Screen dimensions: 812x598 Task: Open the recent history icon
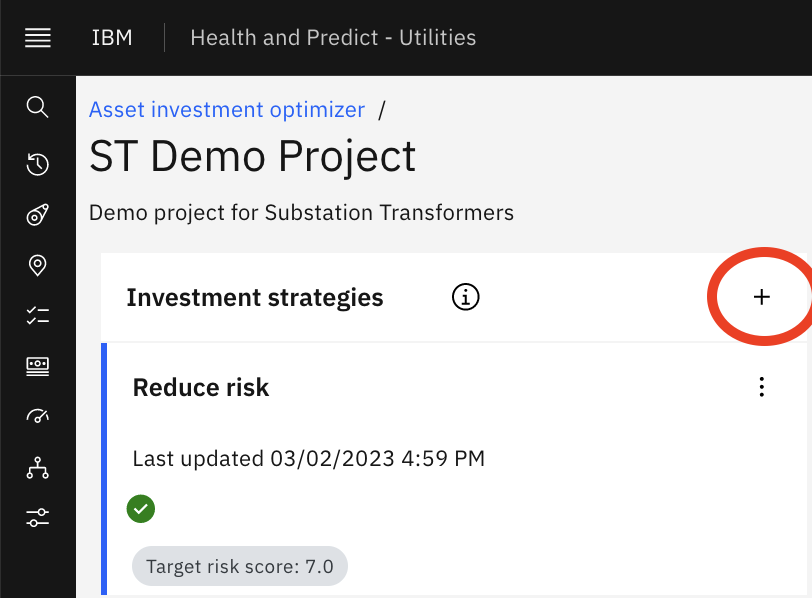pos(37,164)
